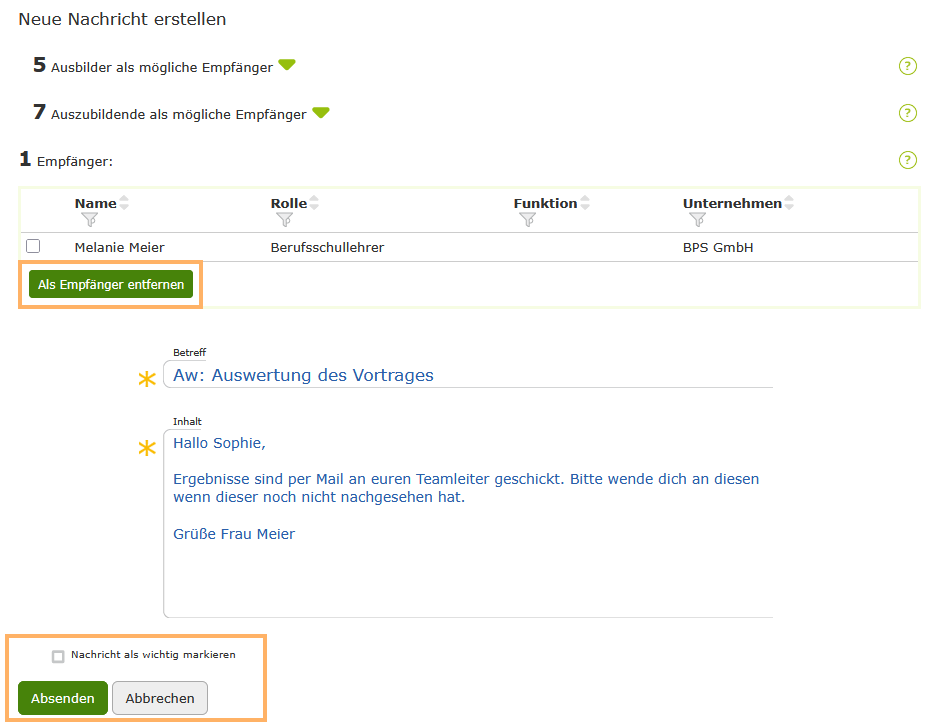926x724 pixels.
Task: Click the Als Empfänger entfernen button
Action: (110, 283)
